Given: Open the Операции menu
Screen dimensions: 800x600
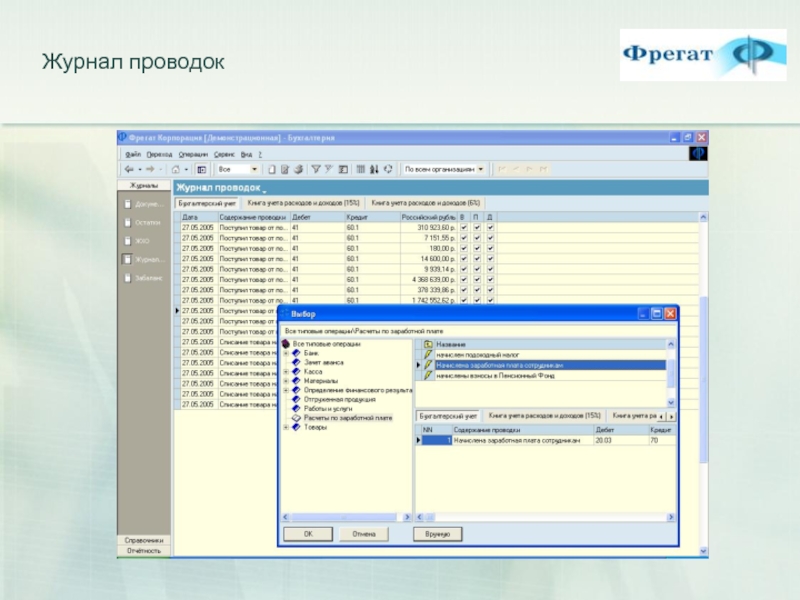Looking at the screenshot, I should 193,154.
